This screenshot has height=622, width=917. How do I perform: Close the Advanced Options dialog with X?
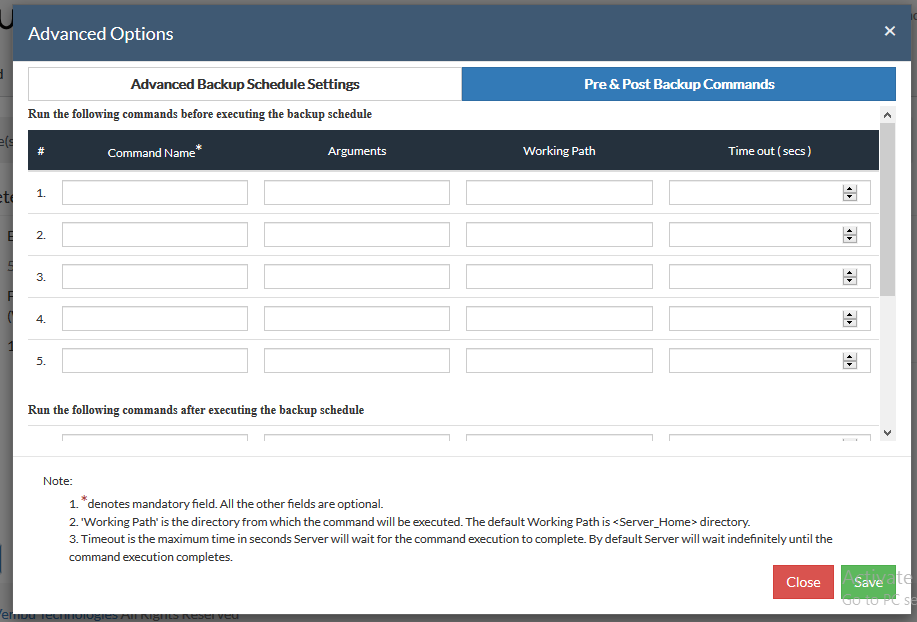point(890,31)
